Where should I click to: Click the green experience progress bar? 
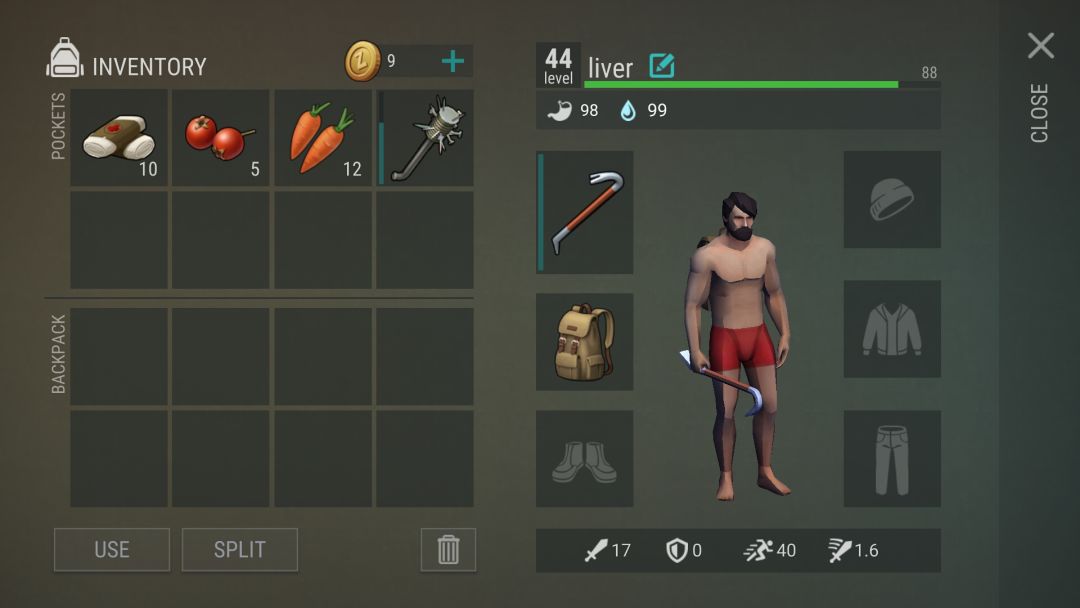pos(762,85)
